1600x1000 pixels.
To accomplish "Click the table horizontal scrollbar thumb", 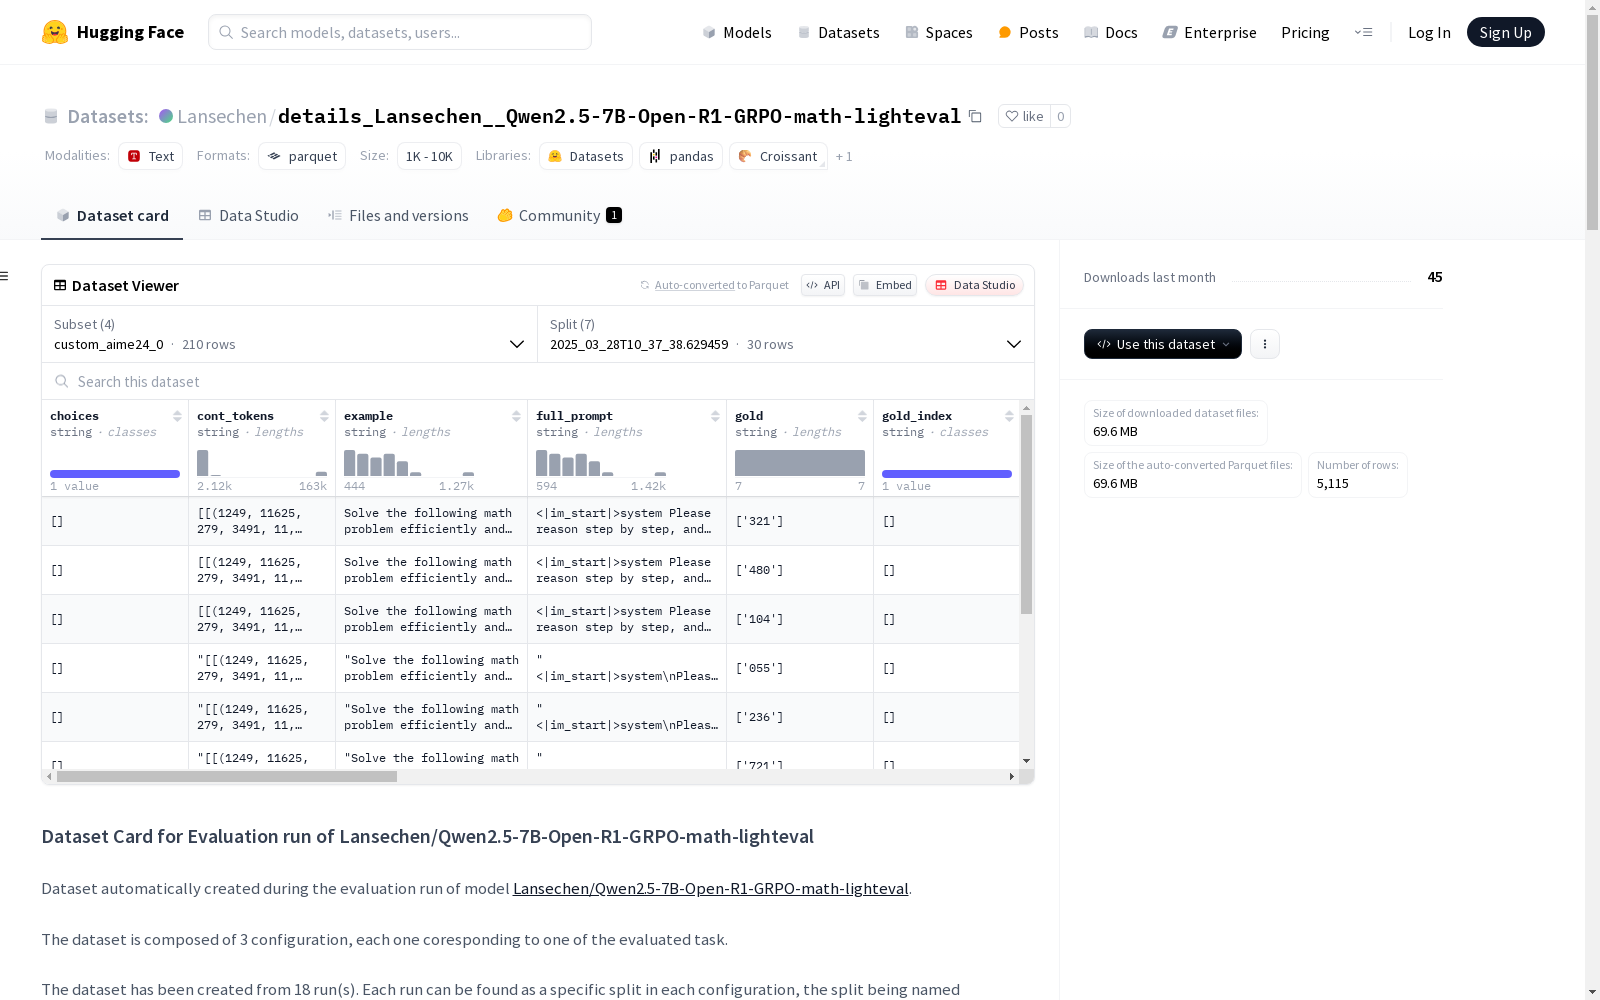I will [x=227, y=776].
